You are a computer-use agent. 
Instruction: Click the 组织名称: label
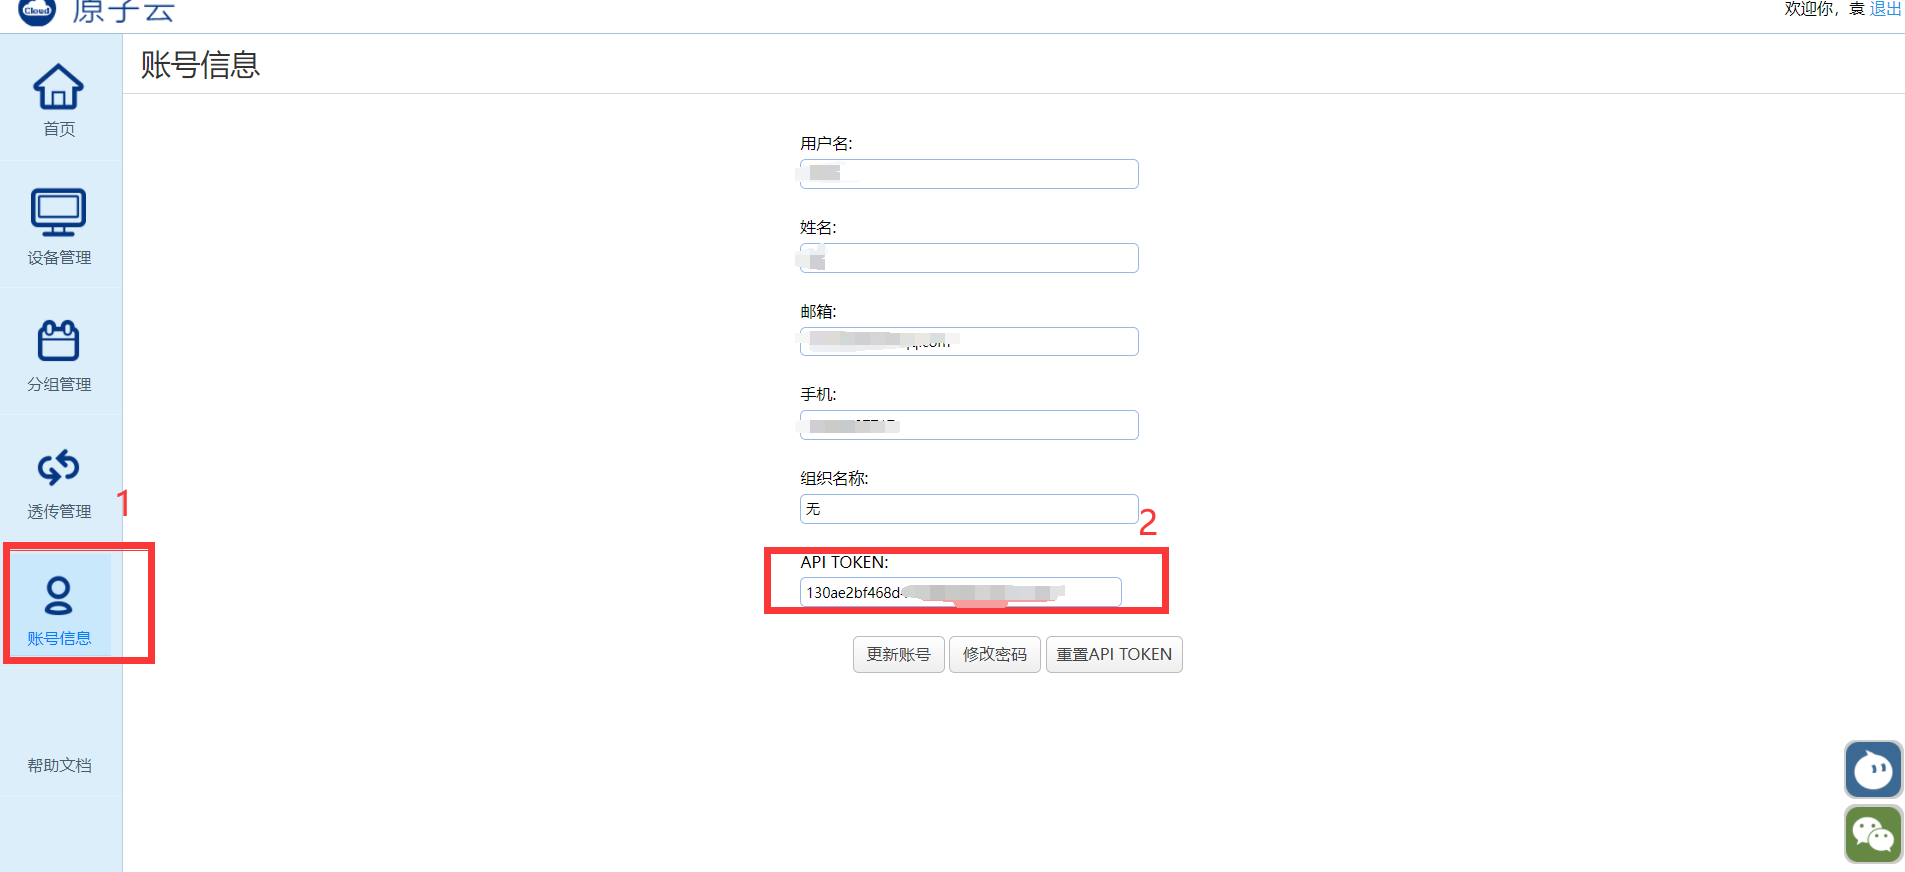834,478
